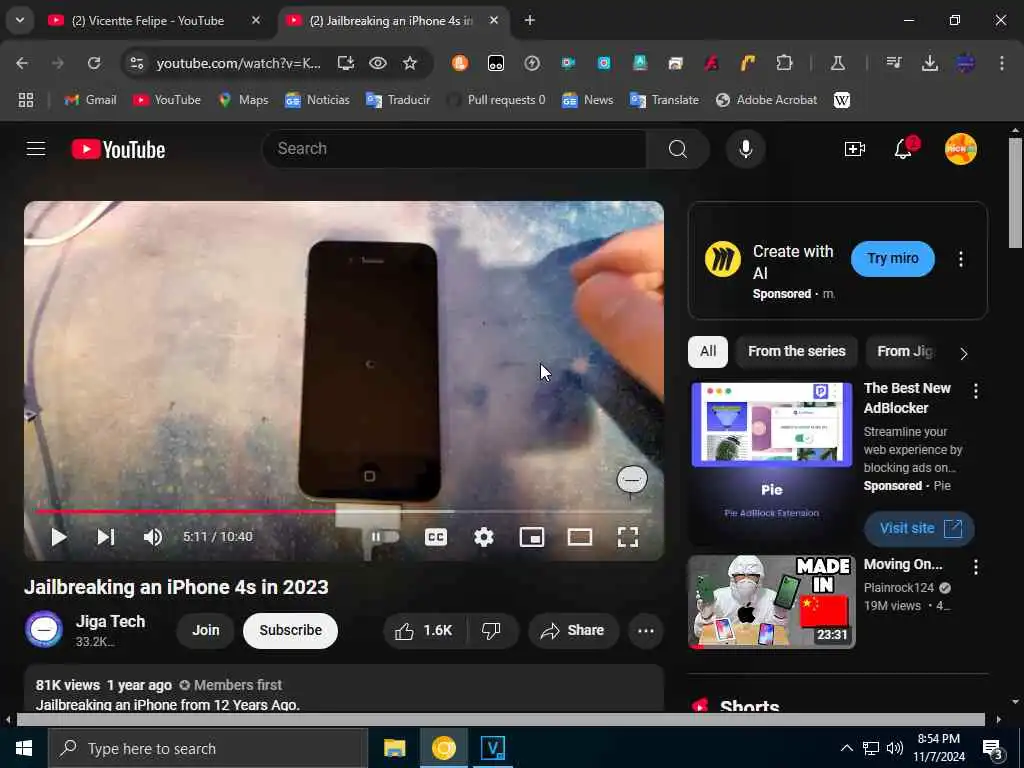Enter full screen mode

(x=628, y=537)
